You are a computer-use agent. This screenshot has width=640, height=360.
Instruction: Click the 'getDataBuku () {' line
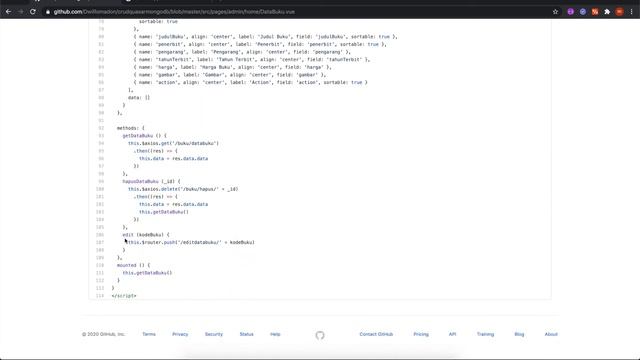pyautogui.click(x=144, y=136)
